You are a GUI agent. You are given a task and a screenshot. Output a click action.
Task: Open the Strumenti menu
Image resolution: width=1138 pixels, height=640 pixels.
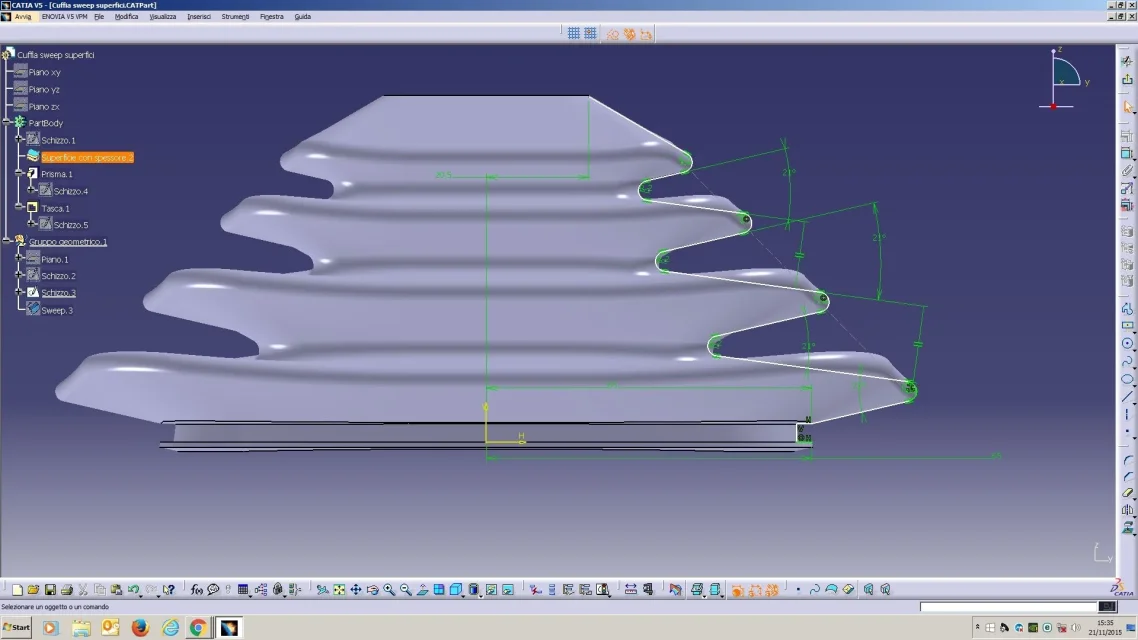[235, 17]
